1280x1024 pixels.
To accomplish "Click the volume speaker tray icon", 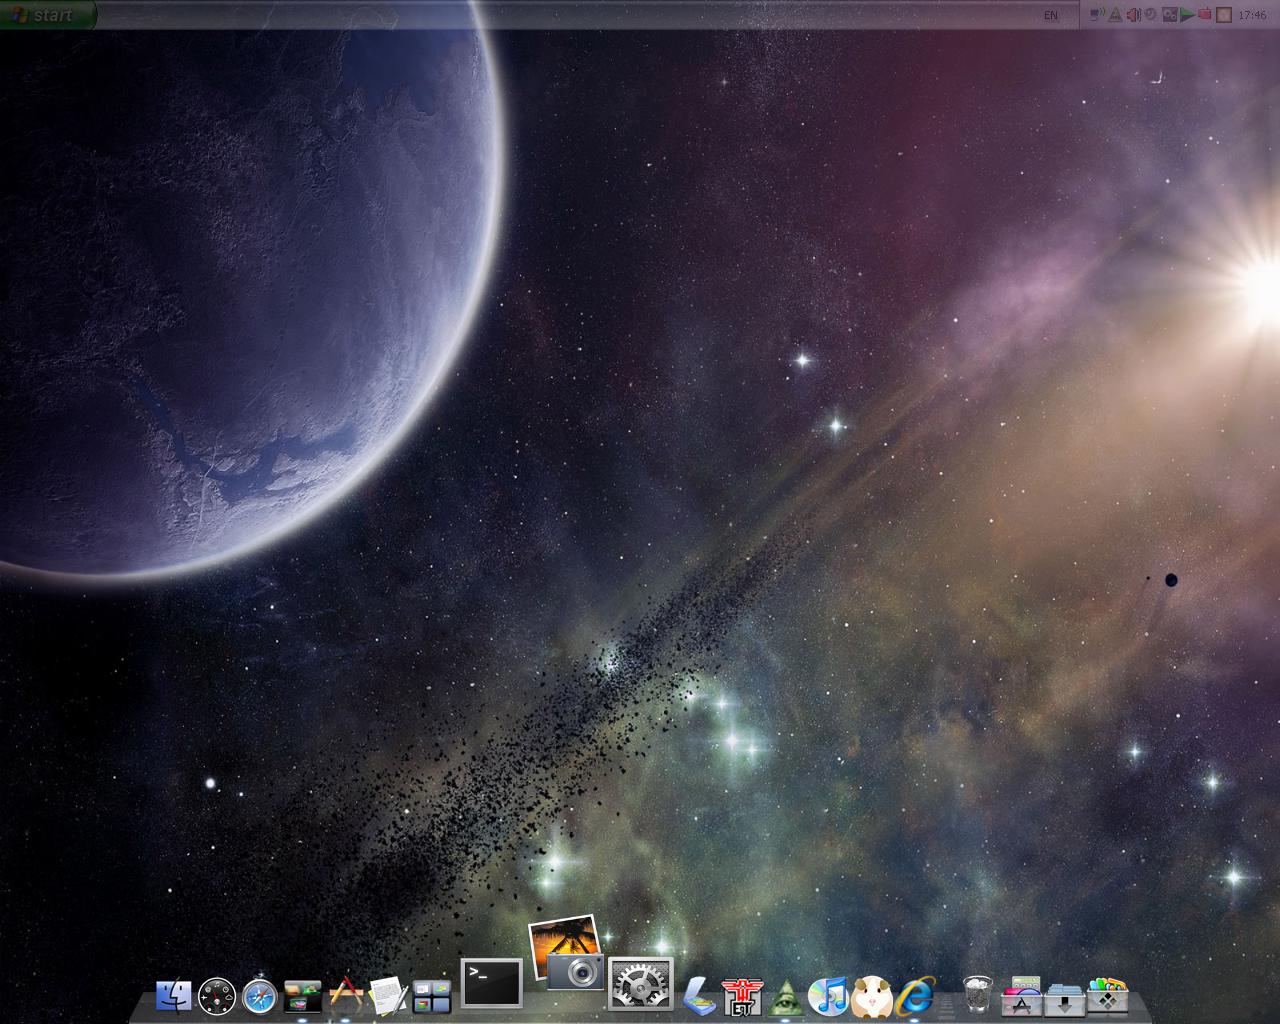I will coord(1133,15).
